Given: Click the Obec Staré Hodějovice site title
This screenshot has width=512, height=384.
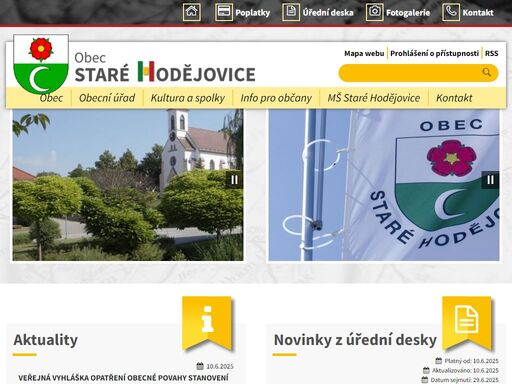Looking at the screenshot, I should (x=165, y=68).
